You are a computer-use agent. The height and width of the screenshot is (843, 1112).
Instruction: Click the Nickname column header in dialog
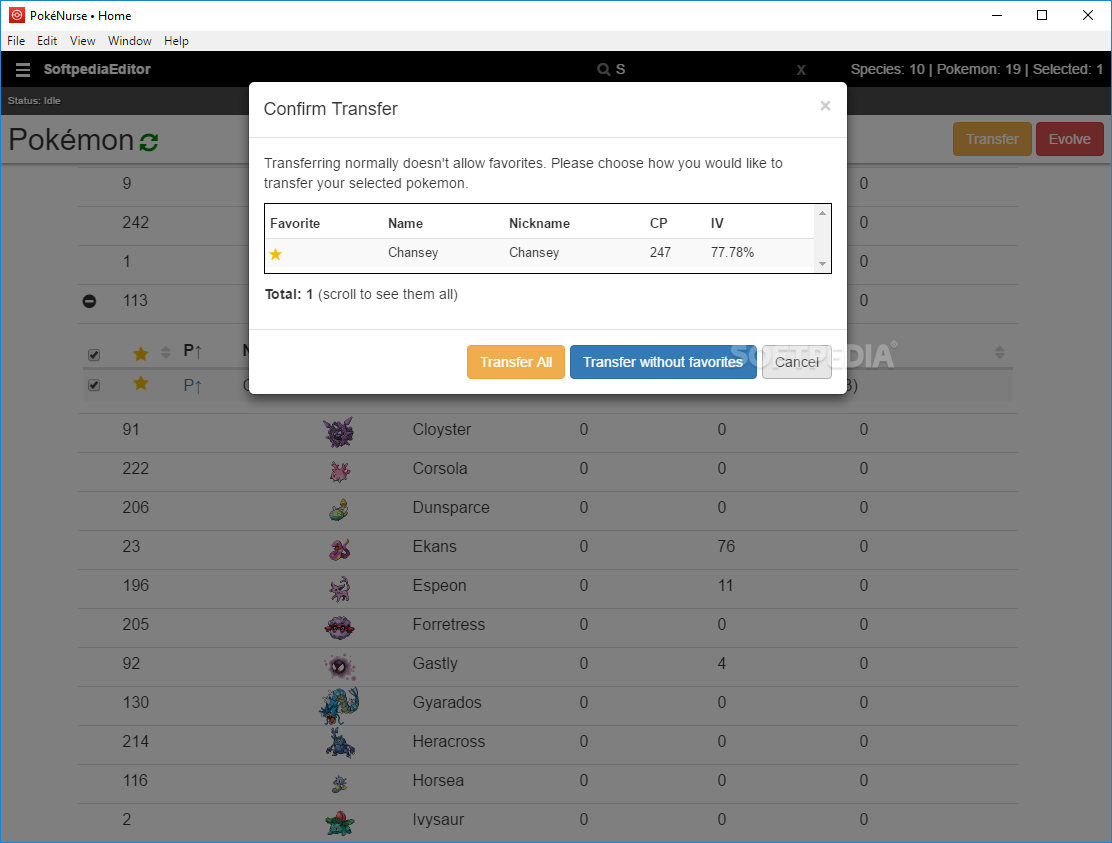coord(539,223)
